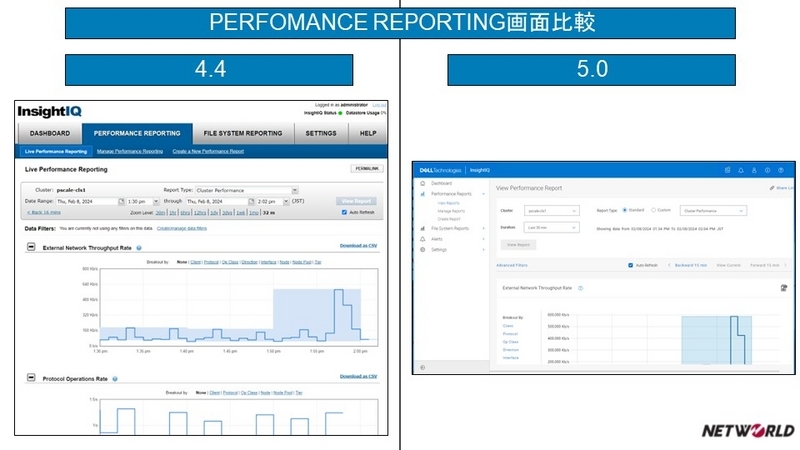
Task: Click the InsightIQ Status green indicator
Action: (x=340, y=113)
